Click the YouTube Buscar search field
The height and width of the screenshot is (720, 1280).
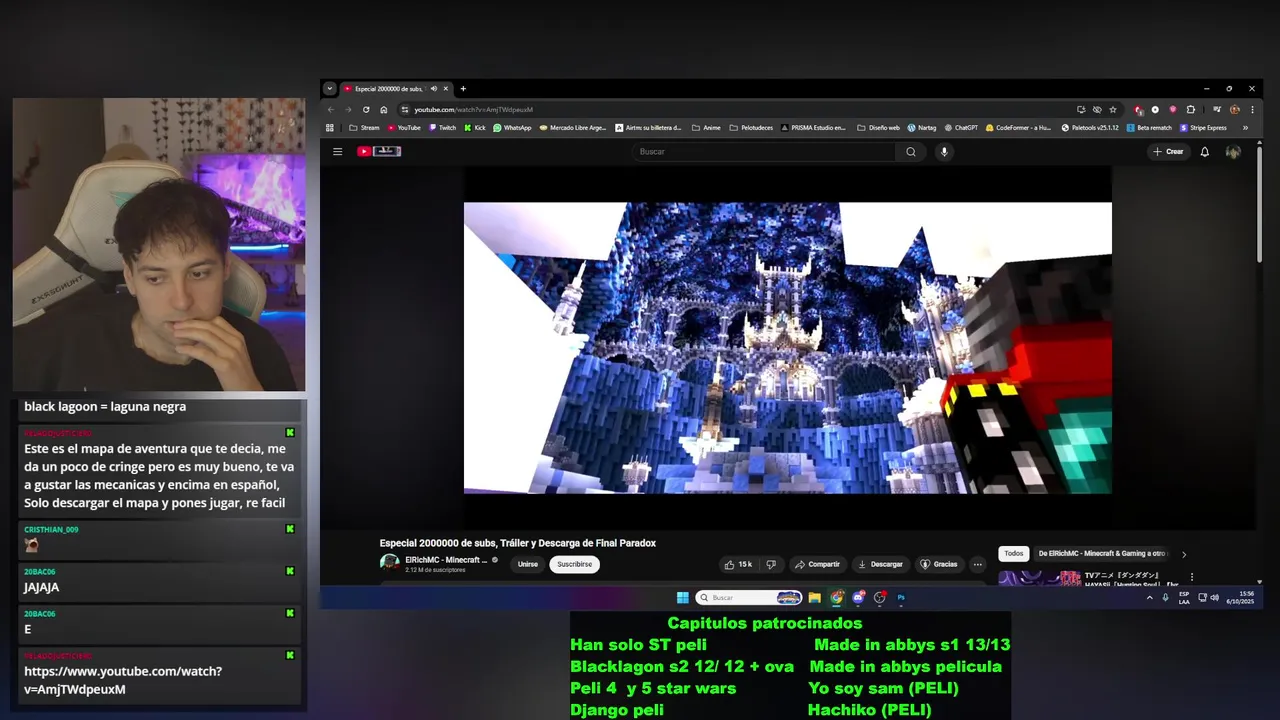point(765,152)
